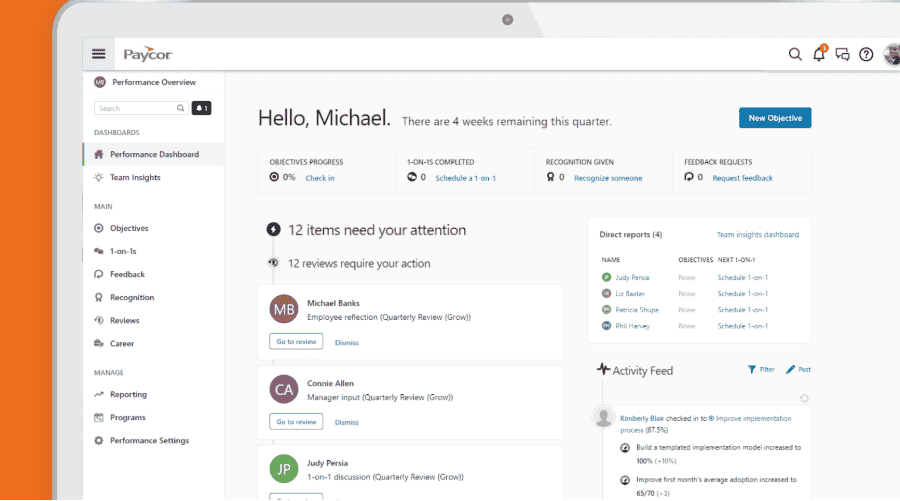The width and height of the screenshot is (900, 501).
Task: Schedule 1-on-1 with Patricia Shupe
Action: 743,309
